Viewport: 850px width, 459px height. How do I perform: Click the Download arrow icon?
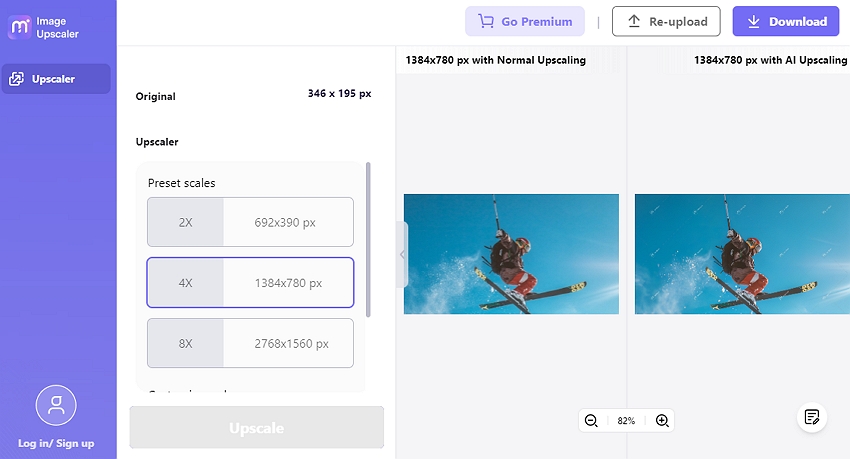[x=752, y=21]
